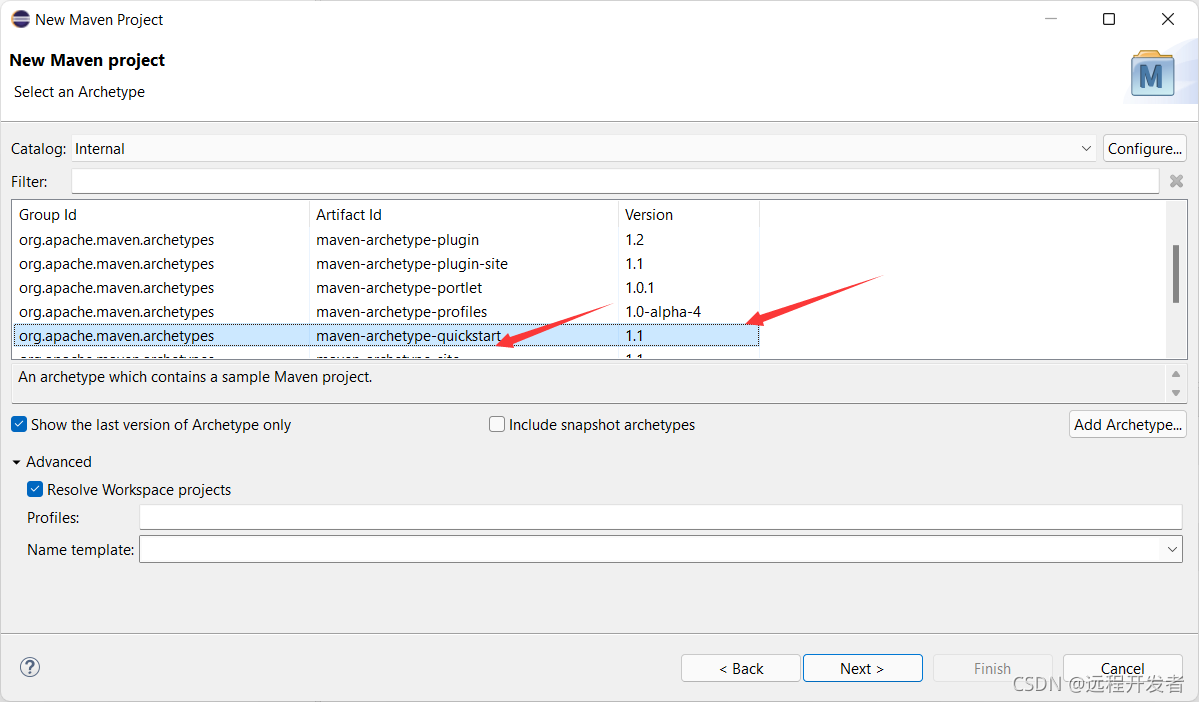Go back with the < Back button
This screenshot has width=1199, height=702.
[740, 668]
